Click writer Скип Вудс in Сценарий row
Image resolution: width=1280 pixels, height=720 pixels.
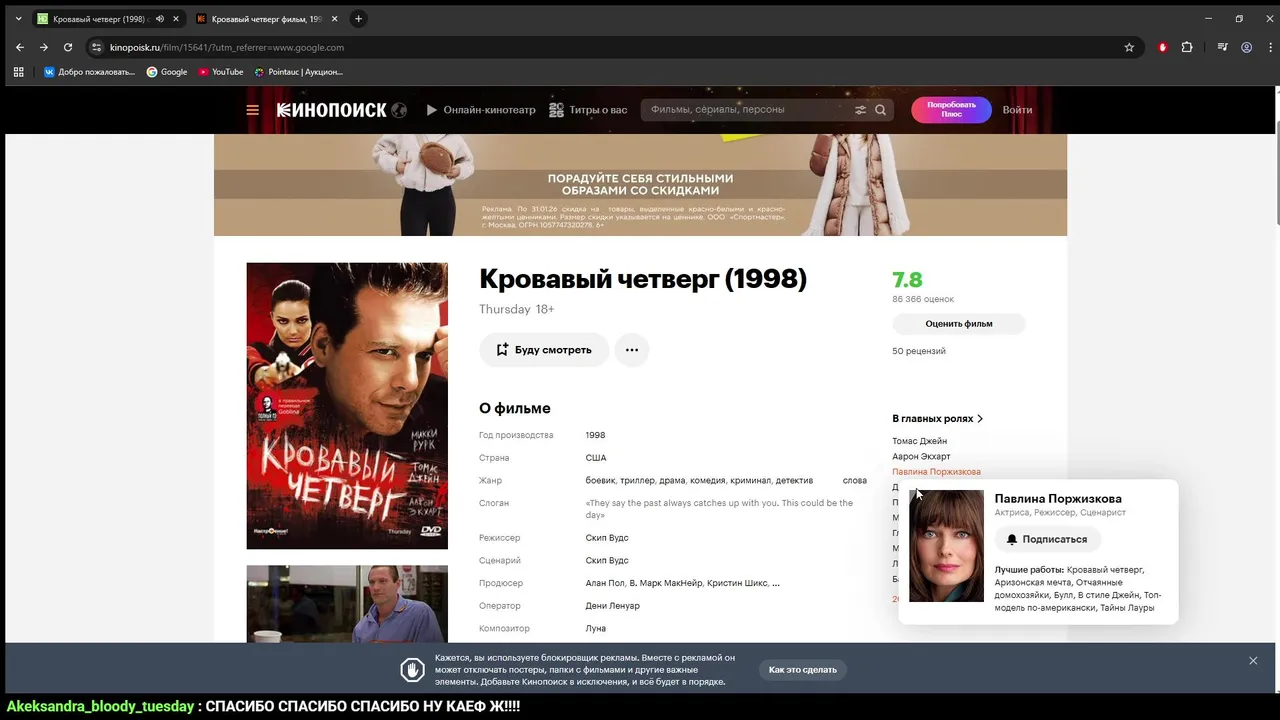(607, 561)
